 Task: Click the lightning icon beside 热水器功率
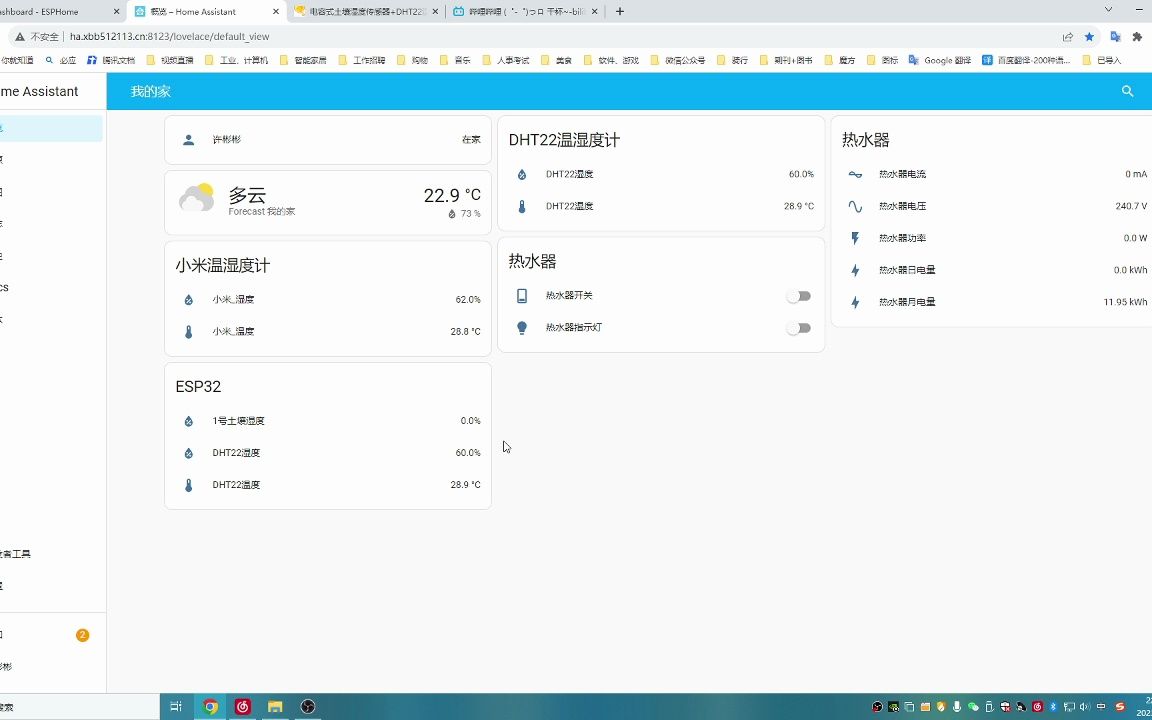point(855,238)
